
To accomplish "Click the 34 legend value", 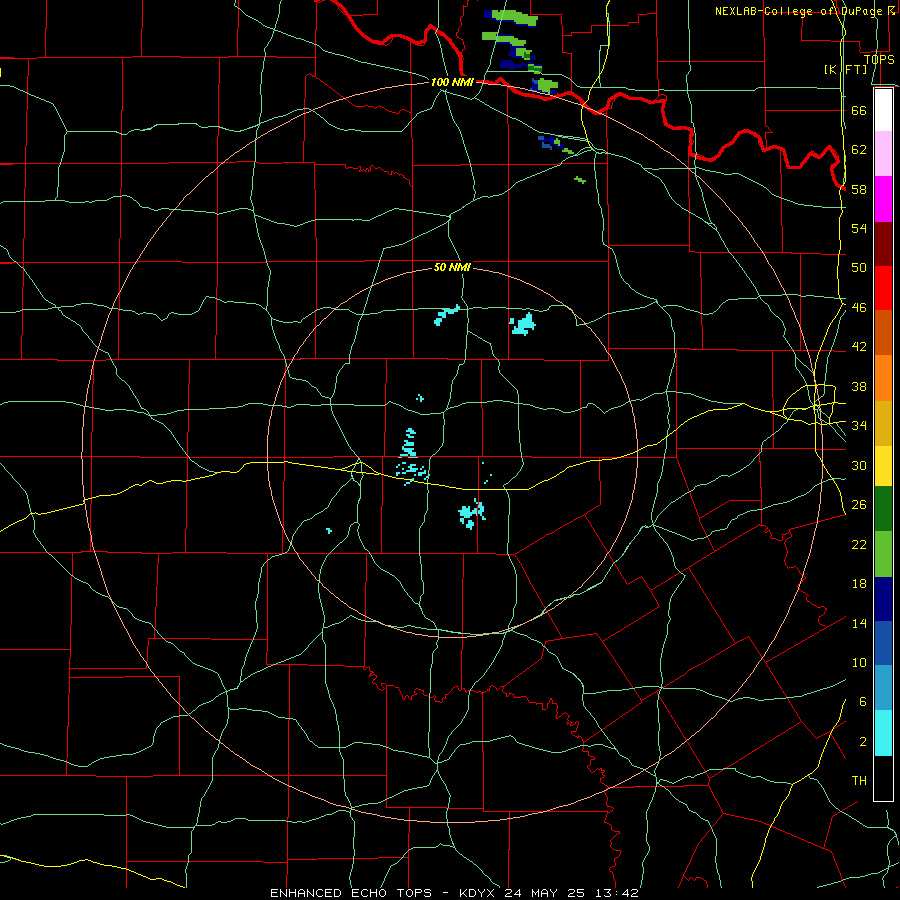I will coord(859,426).
